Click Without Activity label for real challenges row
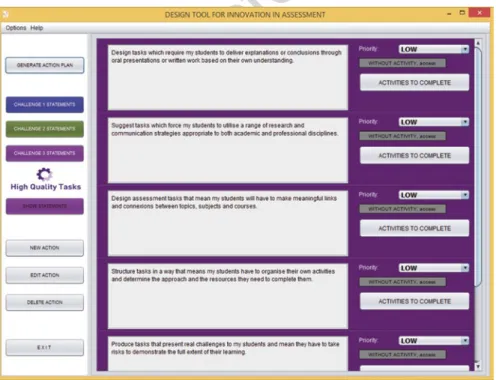496x380 pixels. 402,354
